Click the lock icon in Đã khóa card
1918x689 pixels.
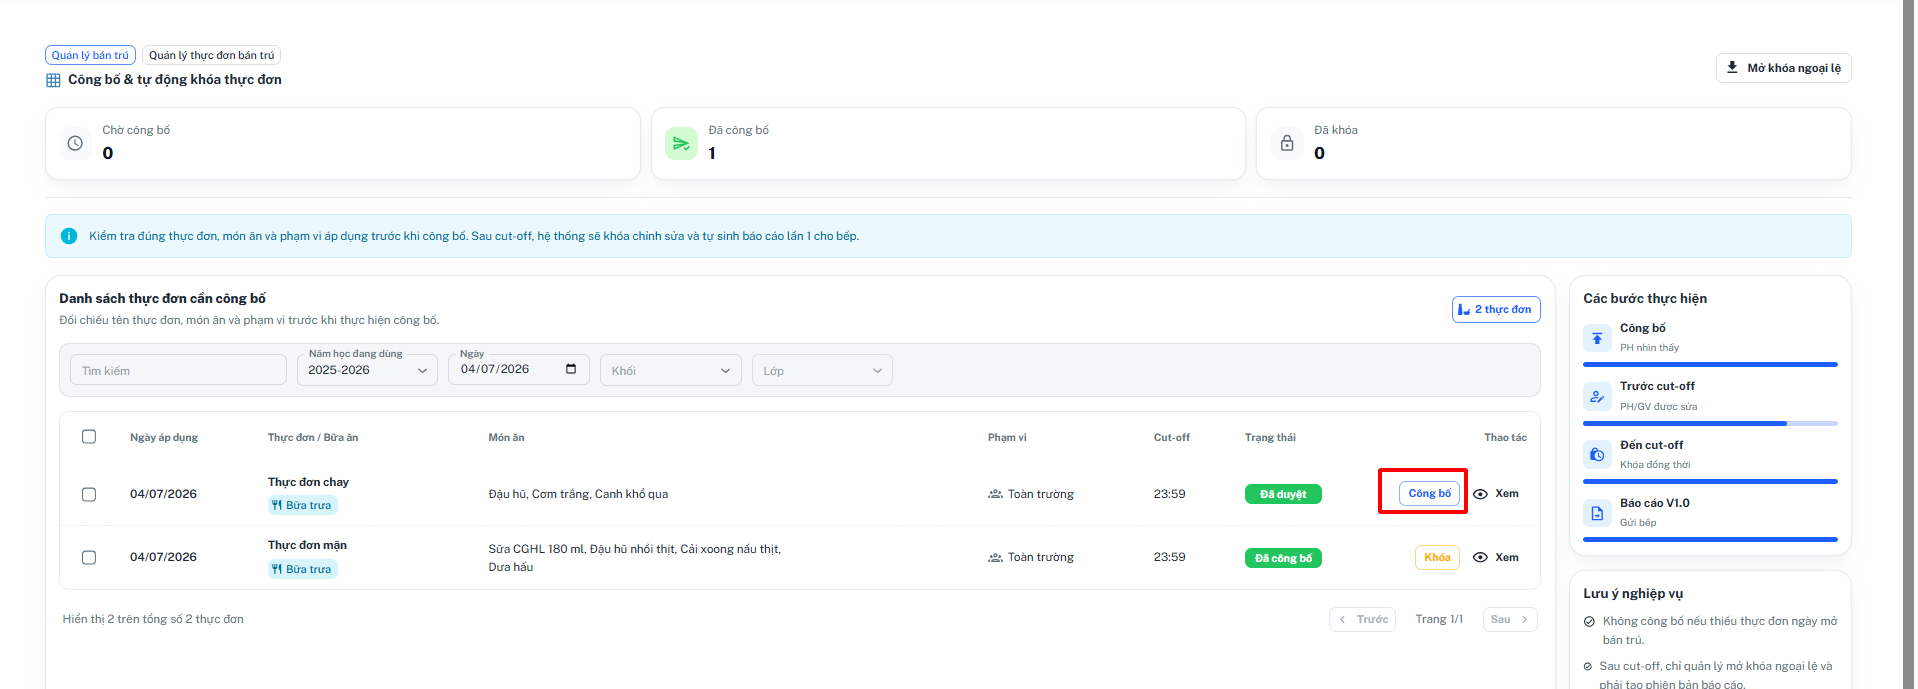(x=1287, y=144)
